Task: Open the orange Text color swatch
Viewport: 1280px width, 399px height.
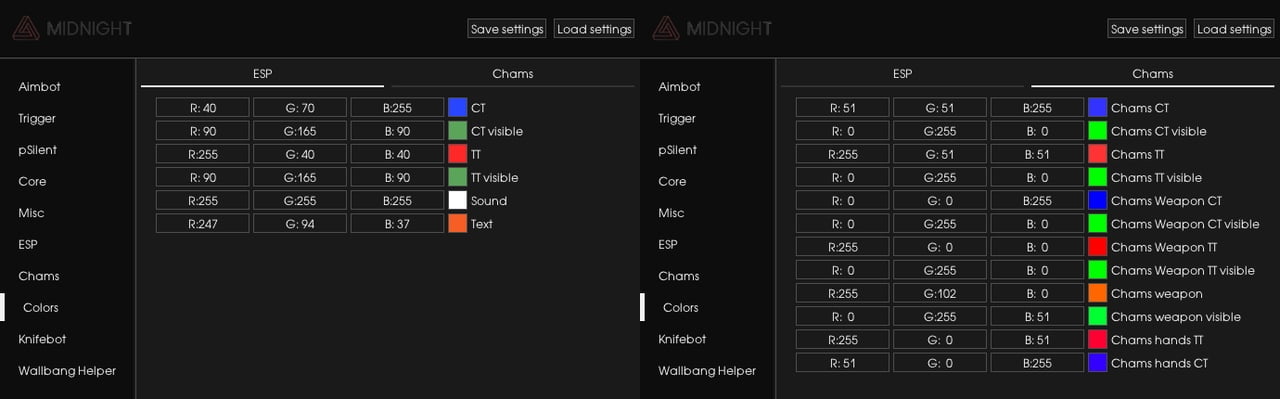Action: pos(458,223)
